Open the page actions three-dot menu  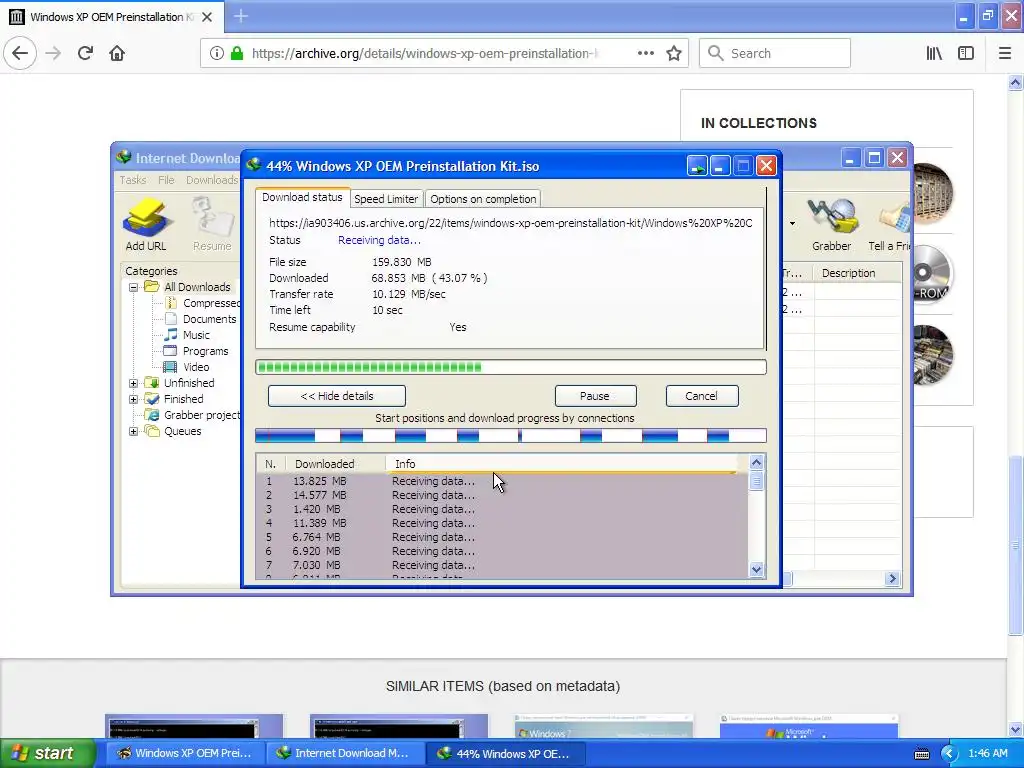645,53
